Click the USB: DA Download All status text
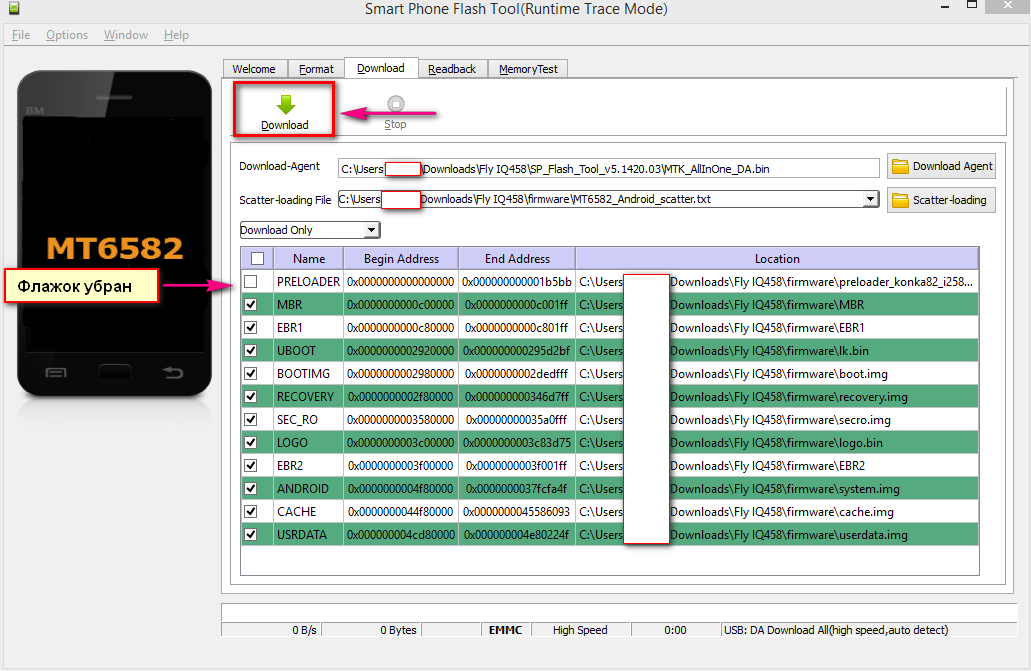The height and width of the screenshot is (671, 1031). pos(836,630)
